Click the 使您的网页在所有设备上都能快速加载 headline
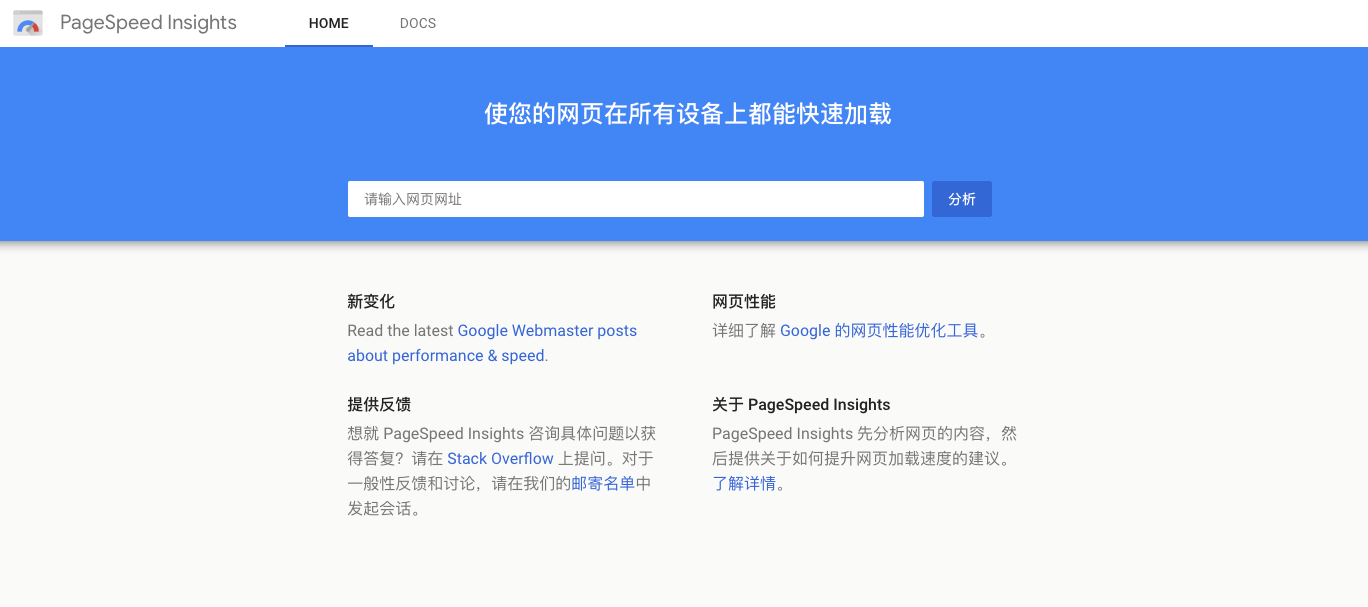The width and height of the screenshot is (1368, 607). pyautogui.click(x=688, y=114)
